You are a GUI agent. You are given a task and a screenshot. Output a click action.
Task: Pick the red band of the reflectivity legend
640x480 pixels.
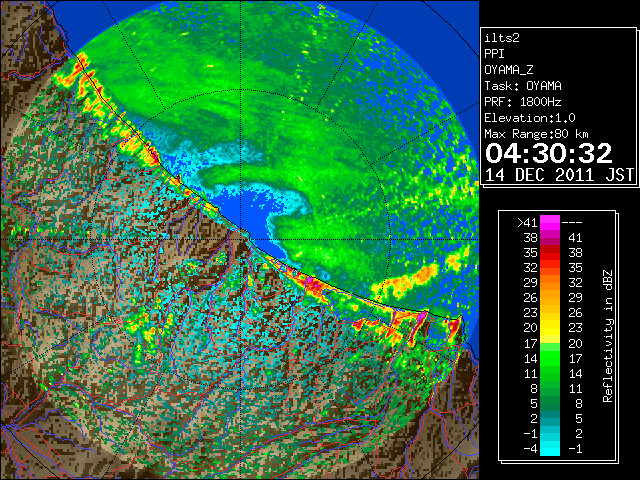(550, 253)
